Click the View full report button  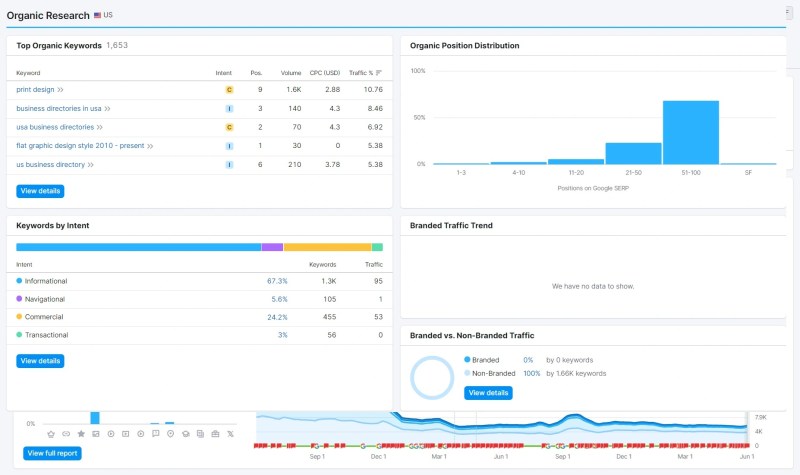(x=52, y=453)
